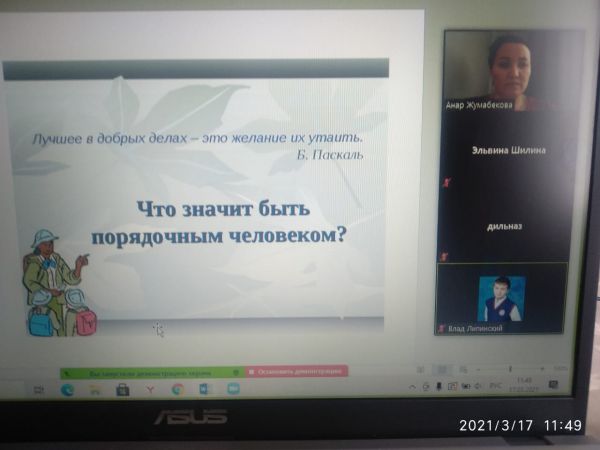
Task: Select Влад Липинский's video thumbnail
Action: (502, 298)
